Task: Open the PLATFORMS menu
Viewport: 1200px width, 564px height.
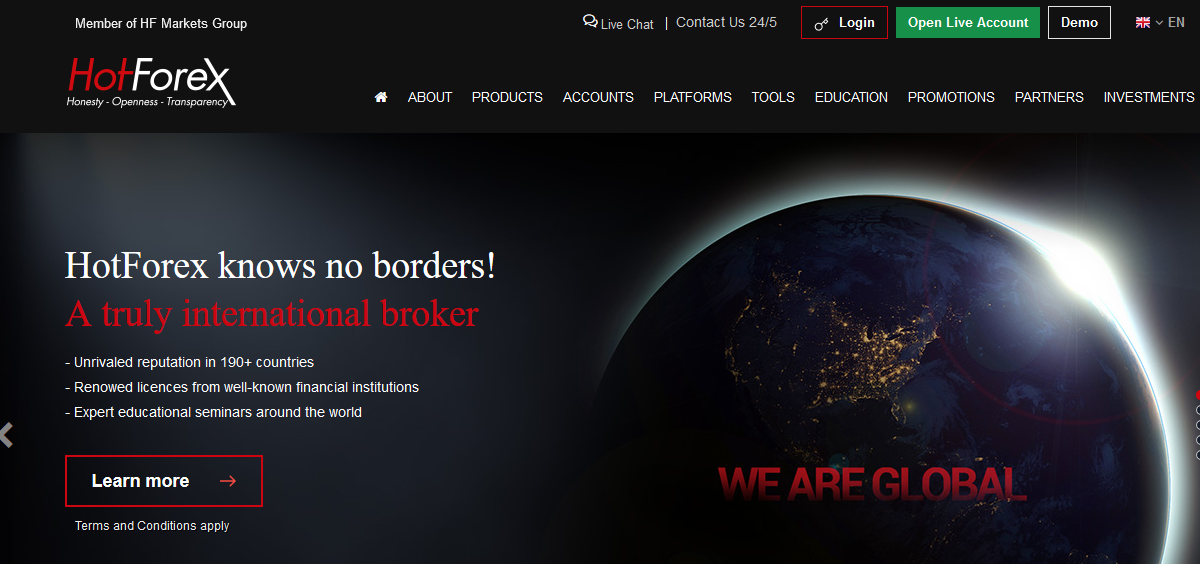Action: pos(693,97)
